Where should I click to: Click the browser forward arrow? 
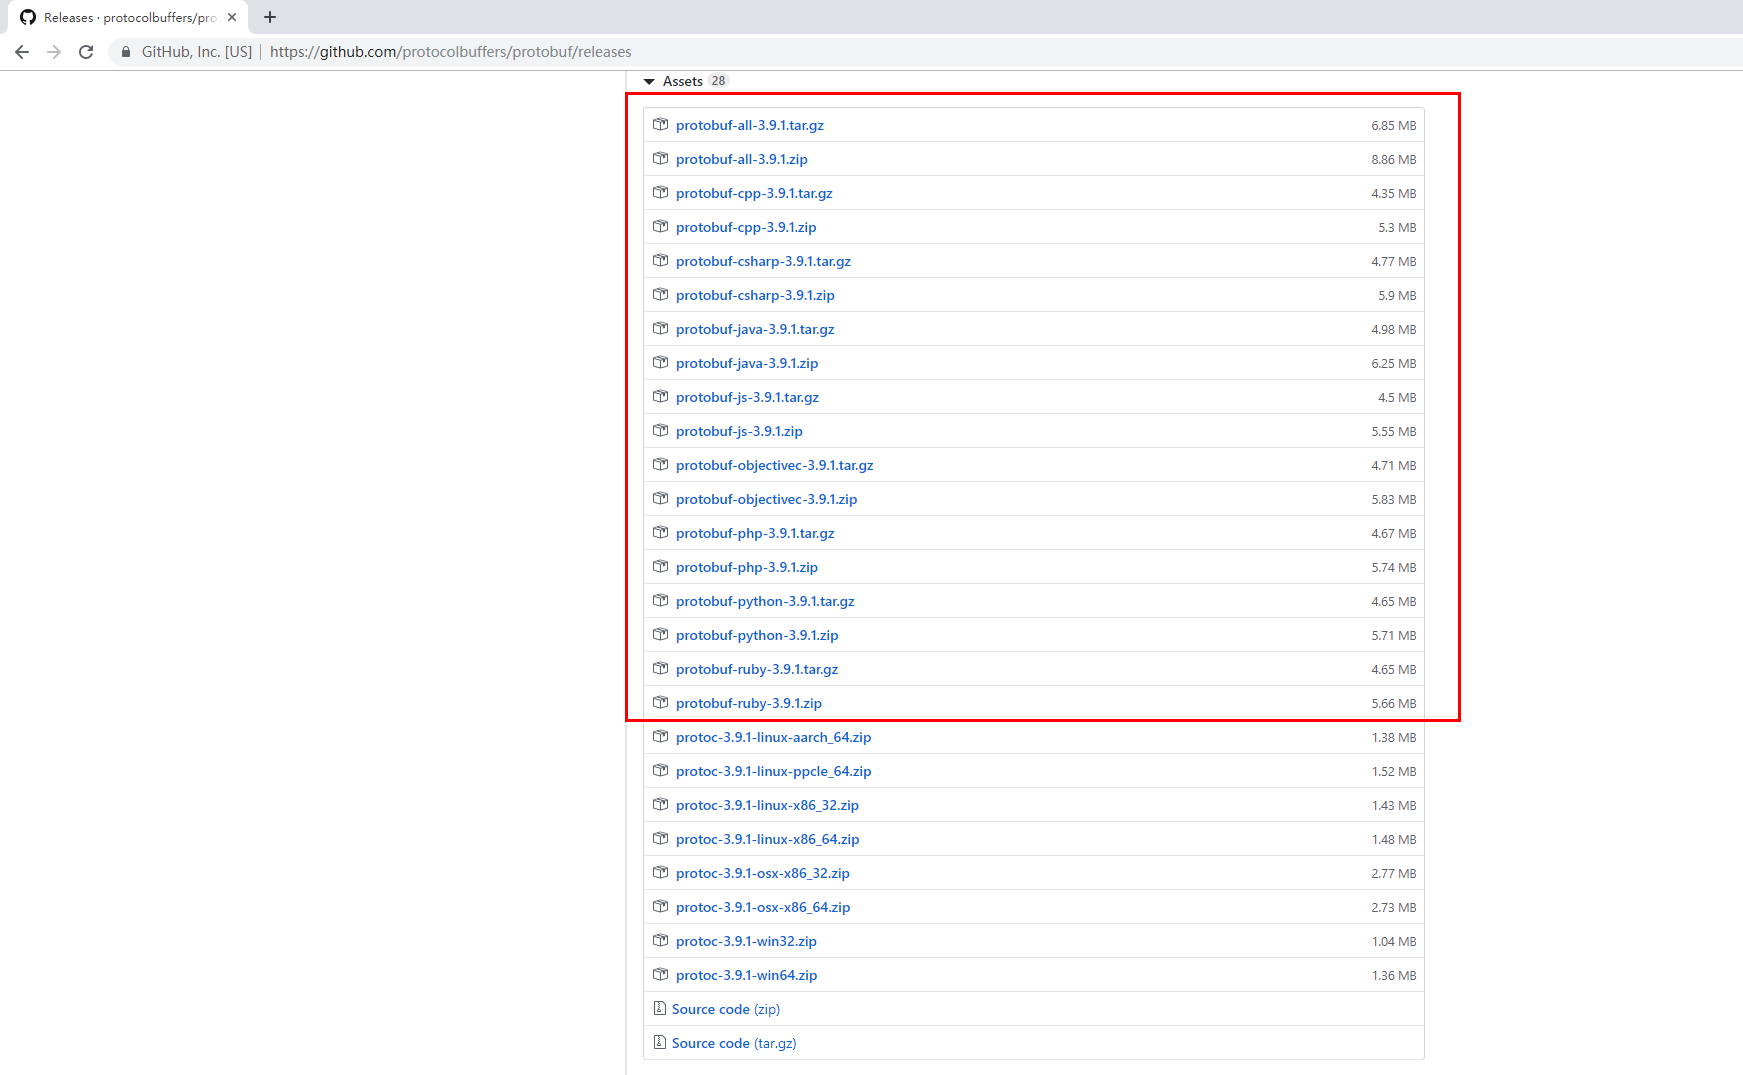point(54,52)
